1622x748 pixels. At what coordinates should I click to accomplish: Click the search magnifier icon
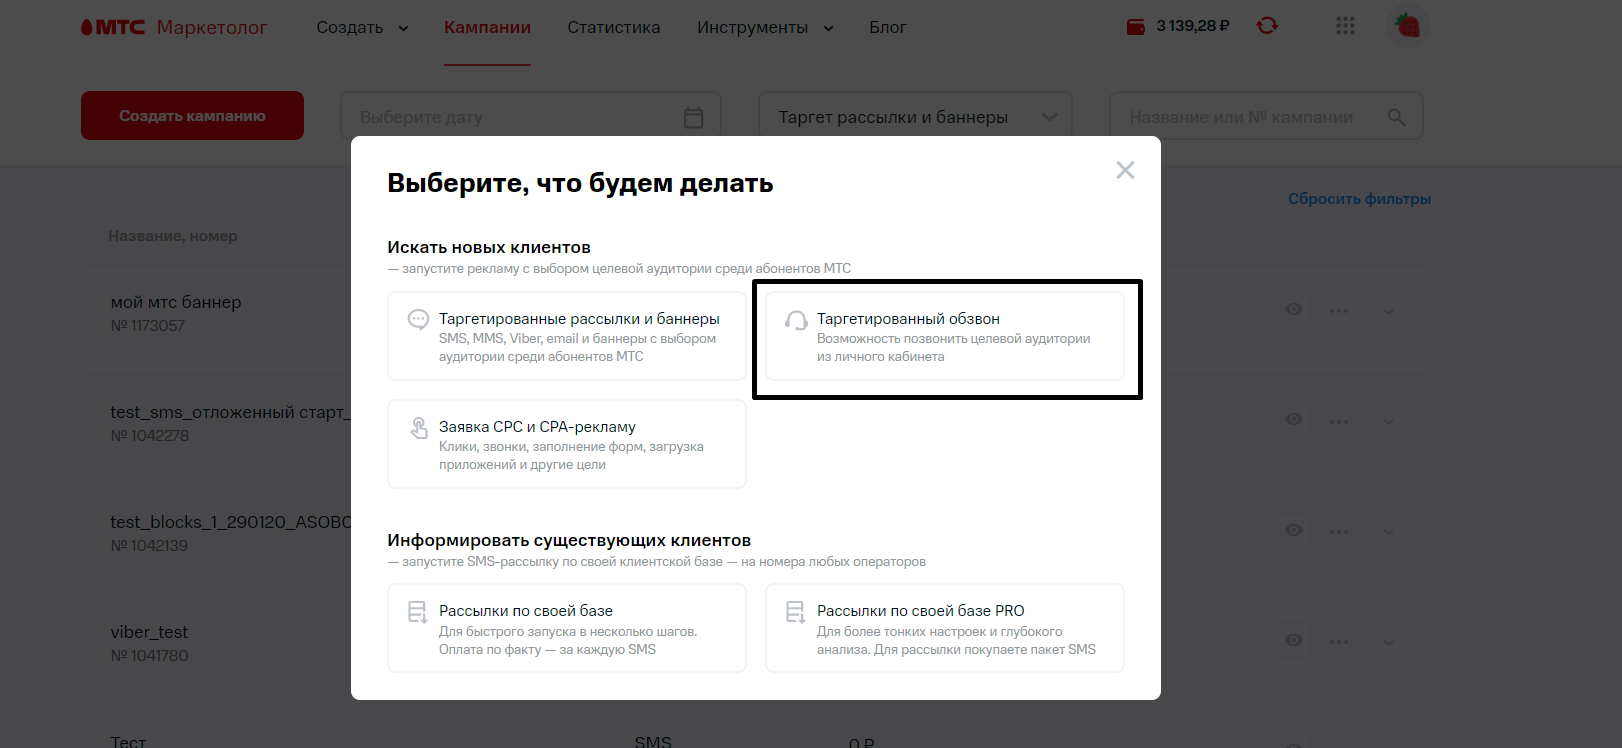(x=1396, y=117)
